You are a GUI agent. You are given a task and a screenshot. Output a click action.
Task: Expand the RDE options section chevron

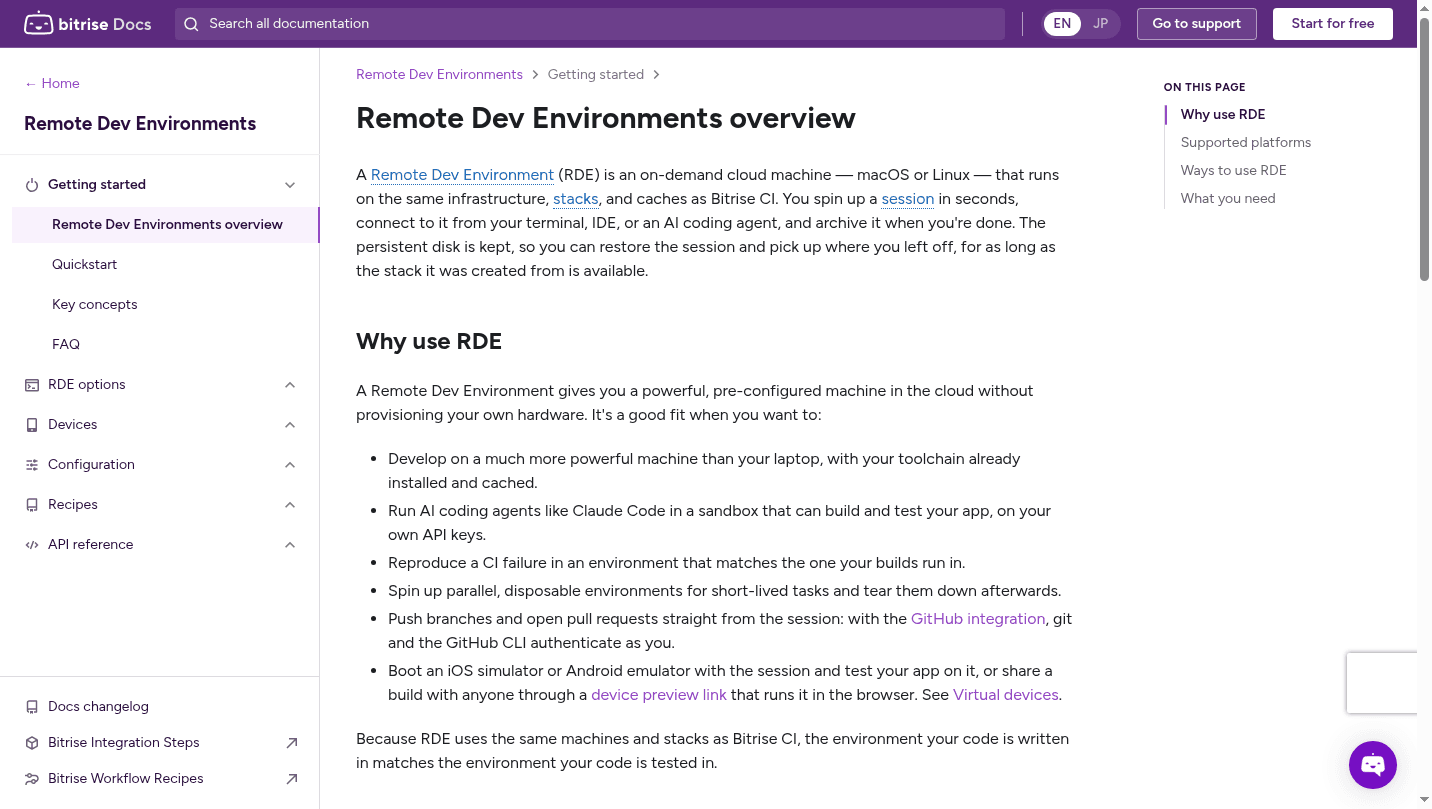coord(290,385)
